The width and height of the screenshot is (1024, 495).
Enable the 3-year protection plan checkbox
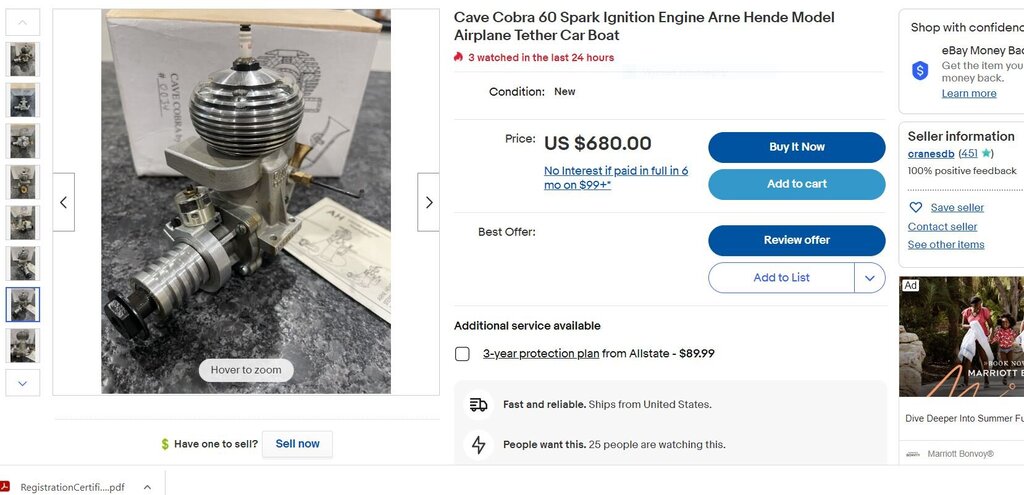coord(462,354)
